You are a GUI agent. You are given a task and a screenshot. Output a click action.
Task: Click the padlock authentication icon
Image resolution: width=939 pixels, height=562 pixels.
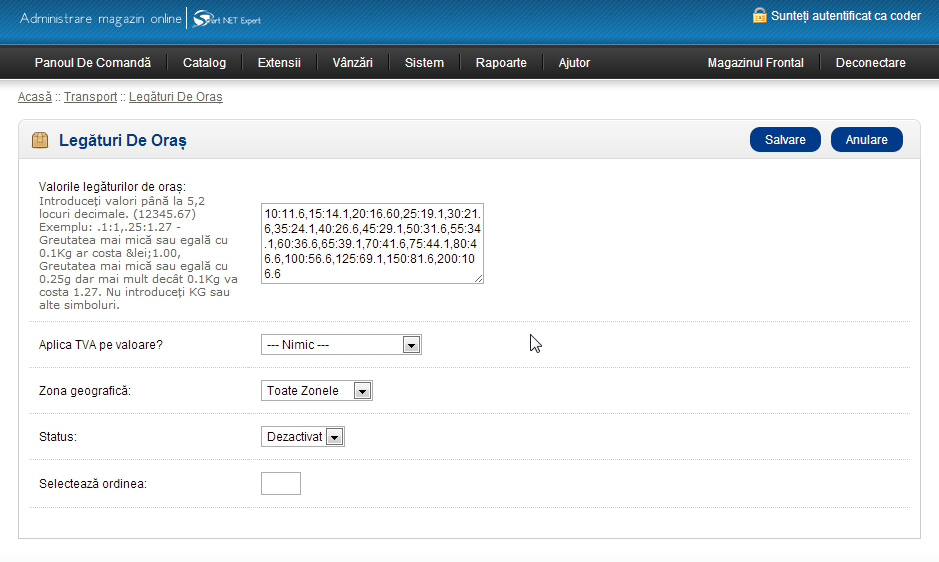(759, 16)
